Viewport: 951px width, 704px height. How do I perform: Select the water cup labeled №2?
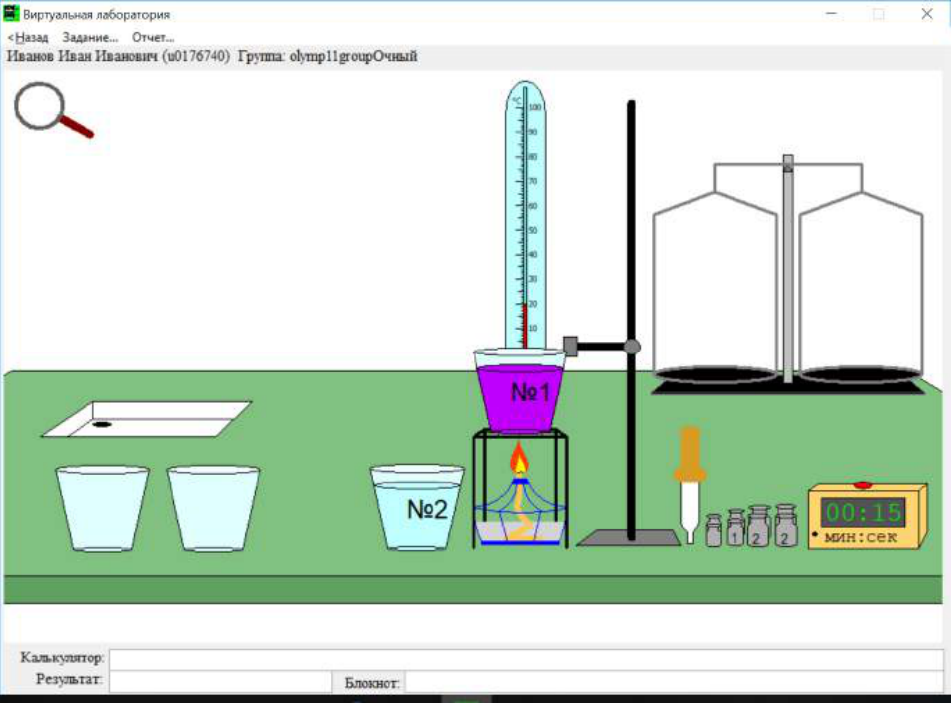(x=417, y=508)
